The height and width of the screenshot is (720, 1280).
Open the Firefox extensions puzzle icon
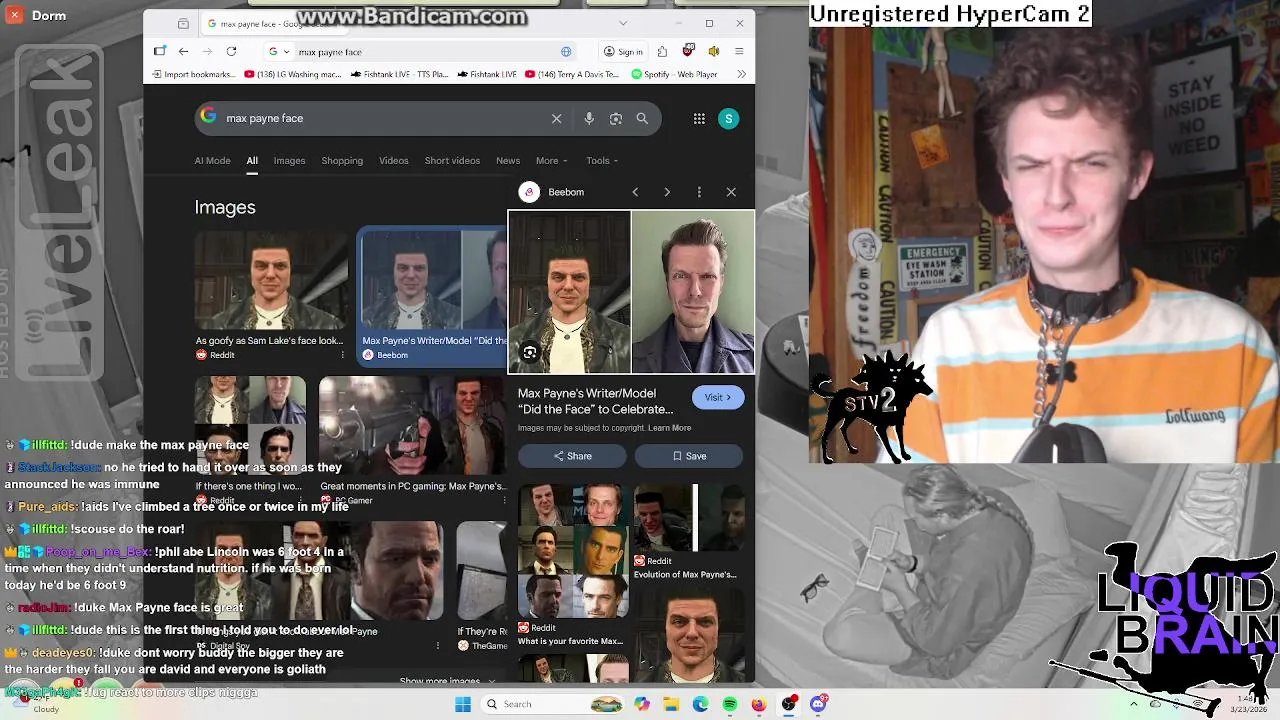tap(662, 51)
